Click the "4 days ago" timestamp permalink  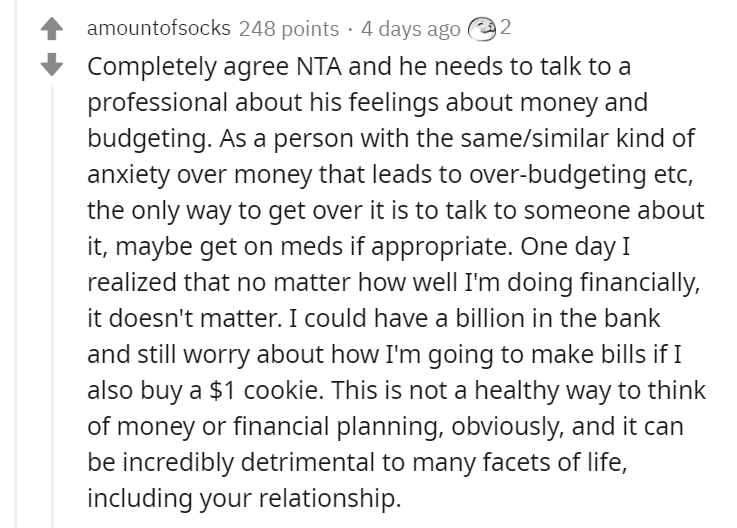click(x=410, y=29)
